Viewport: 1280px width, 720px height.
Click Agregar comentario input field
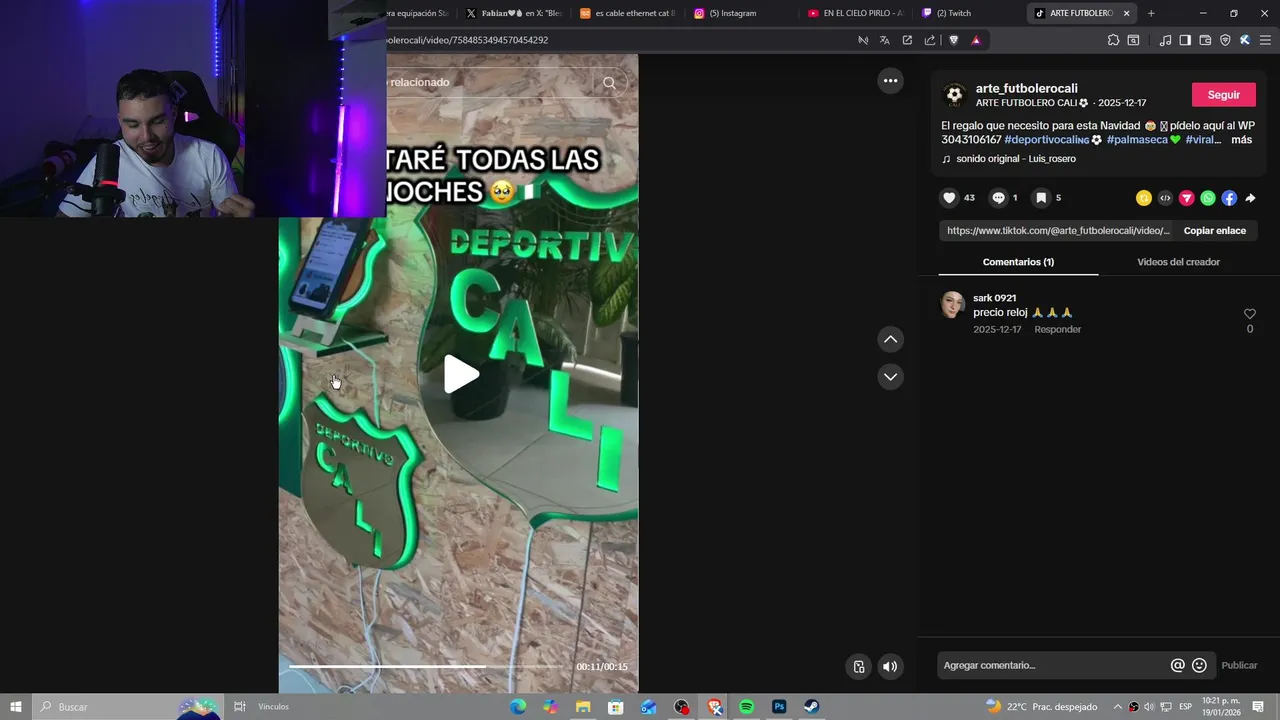point(1052,665)
